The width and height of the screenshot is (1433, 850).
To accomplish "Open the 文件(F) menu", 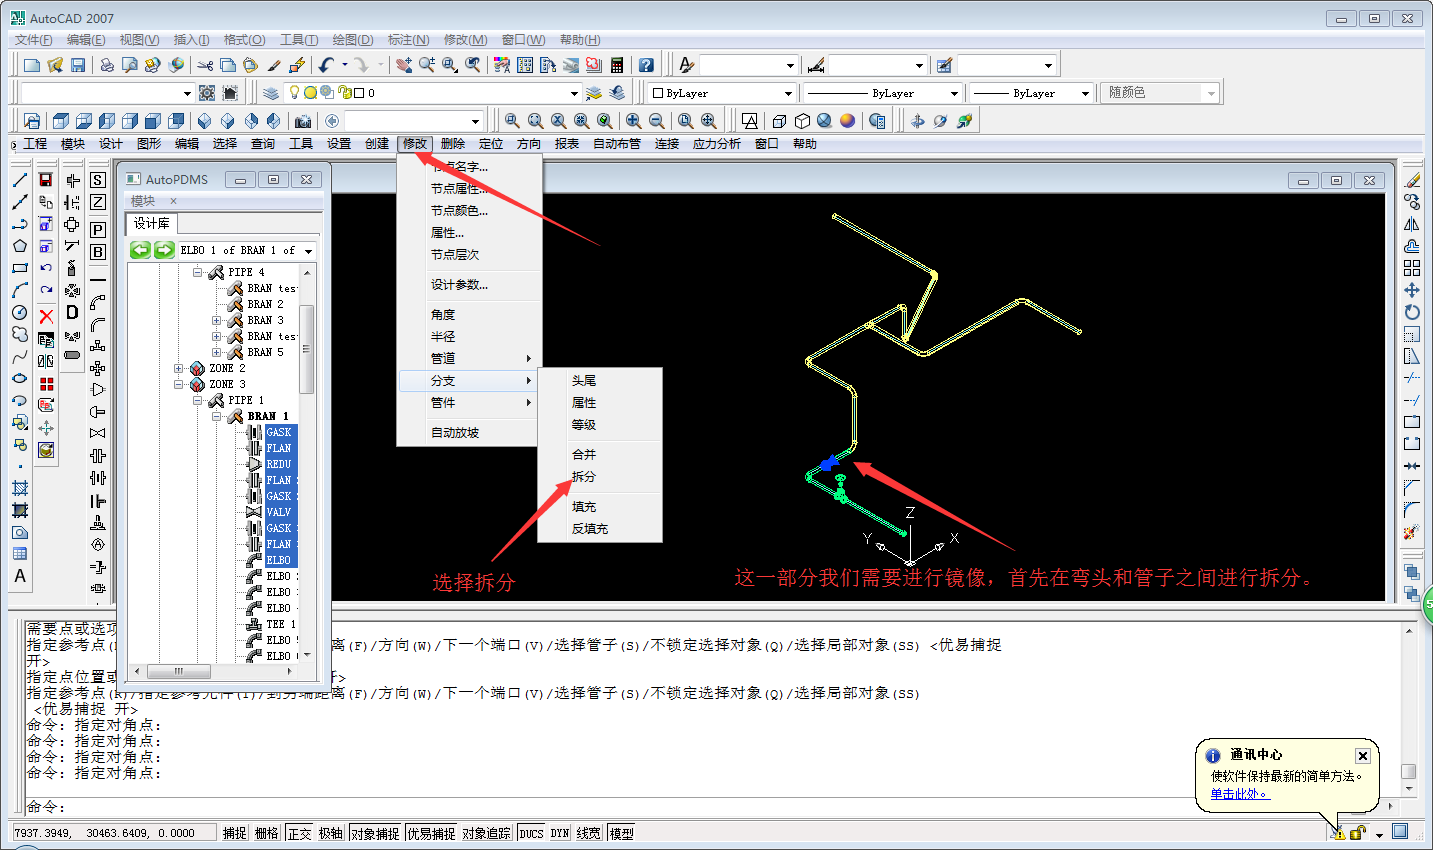I will tap(33, 40).
